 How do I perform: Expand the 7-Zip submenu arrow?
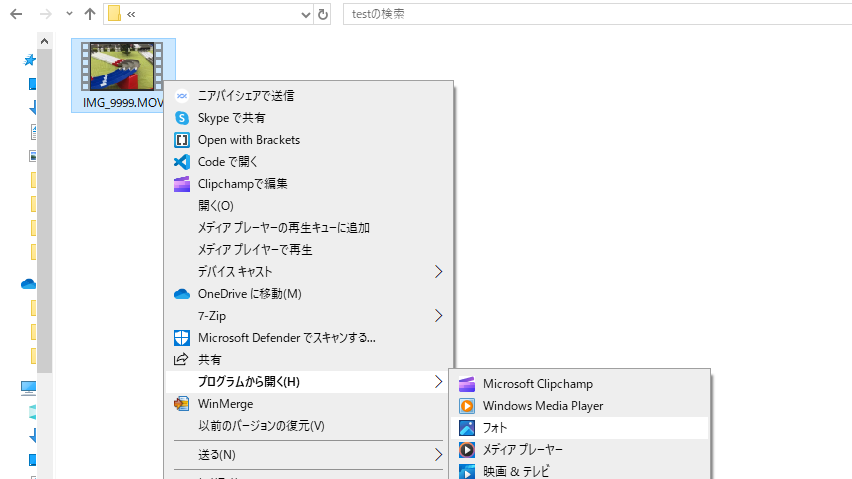[438, 316]
